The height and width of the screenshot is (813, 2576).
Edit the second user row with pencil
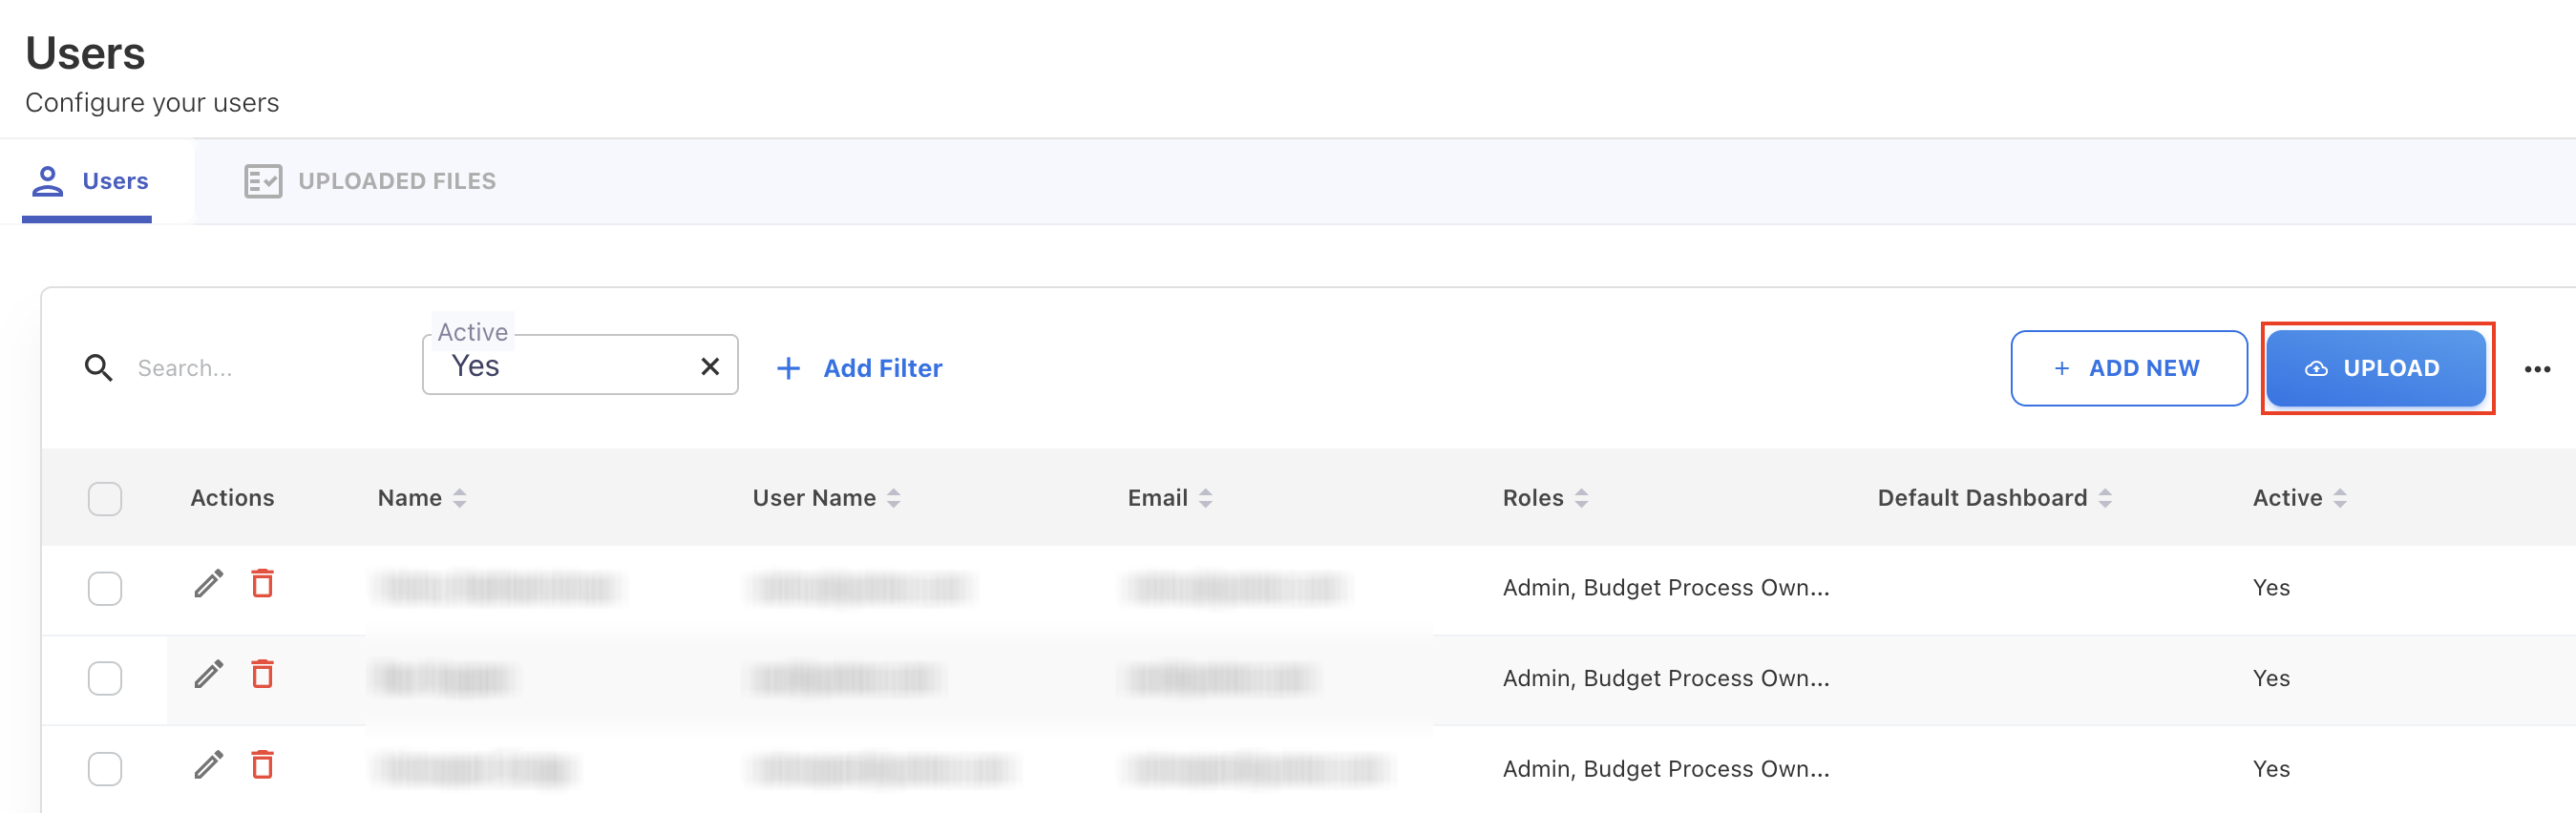pos(208,674)
